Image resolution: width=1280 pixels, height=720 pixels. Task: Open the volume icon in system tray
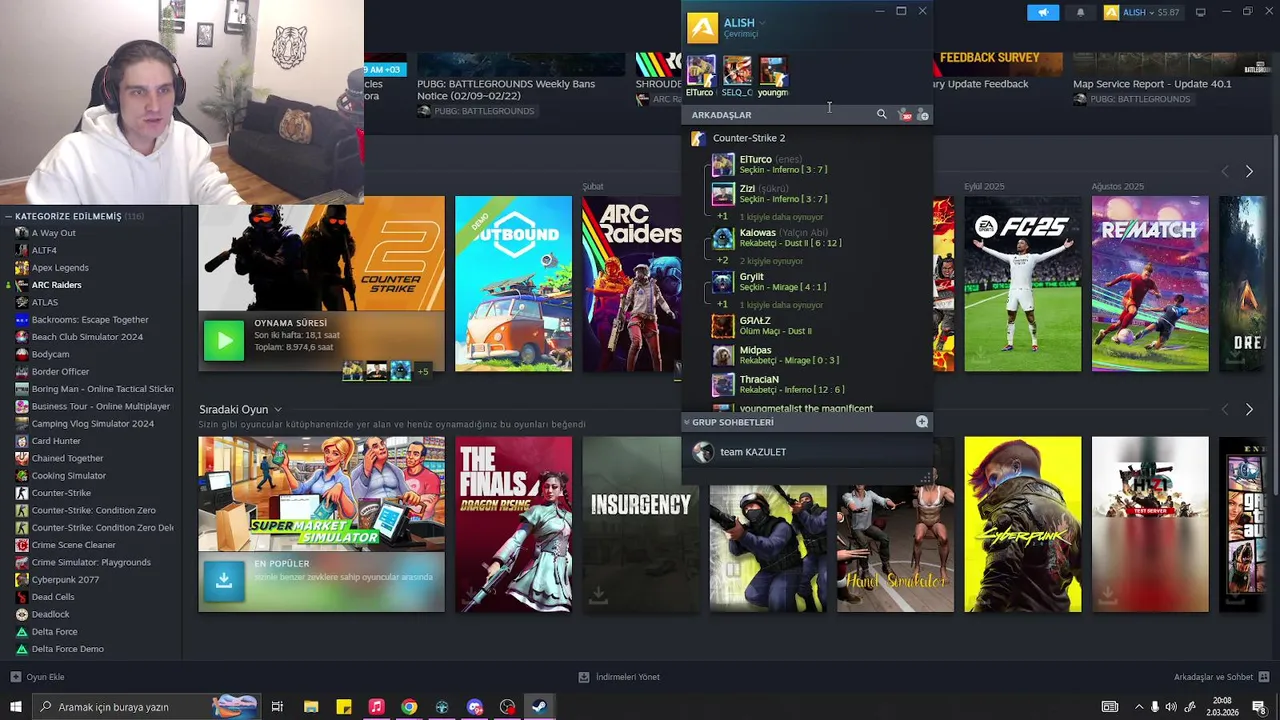[1171, 707]
